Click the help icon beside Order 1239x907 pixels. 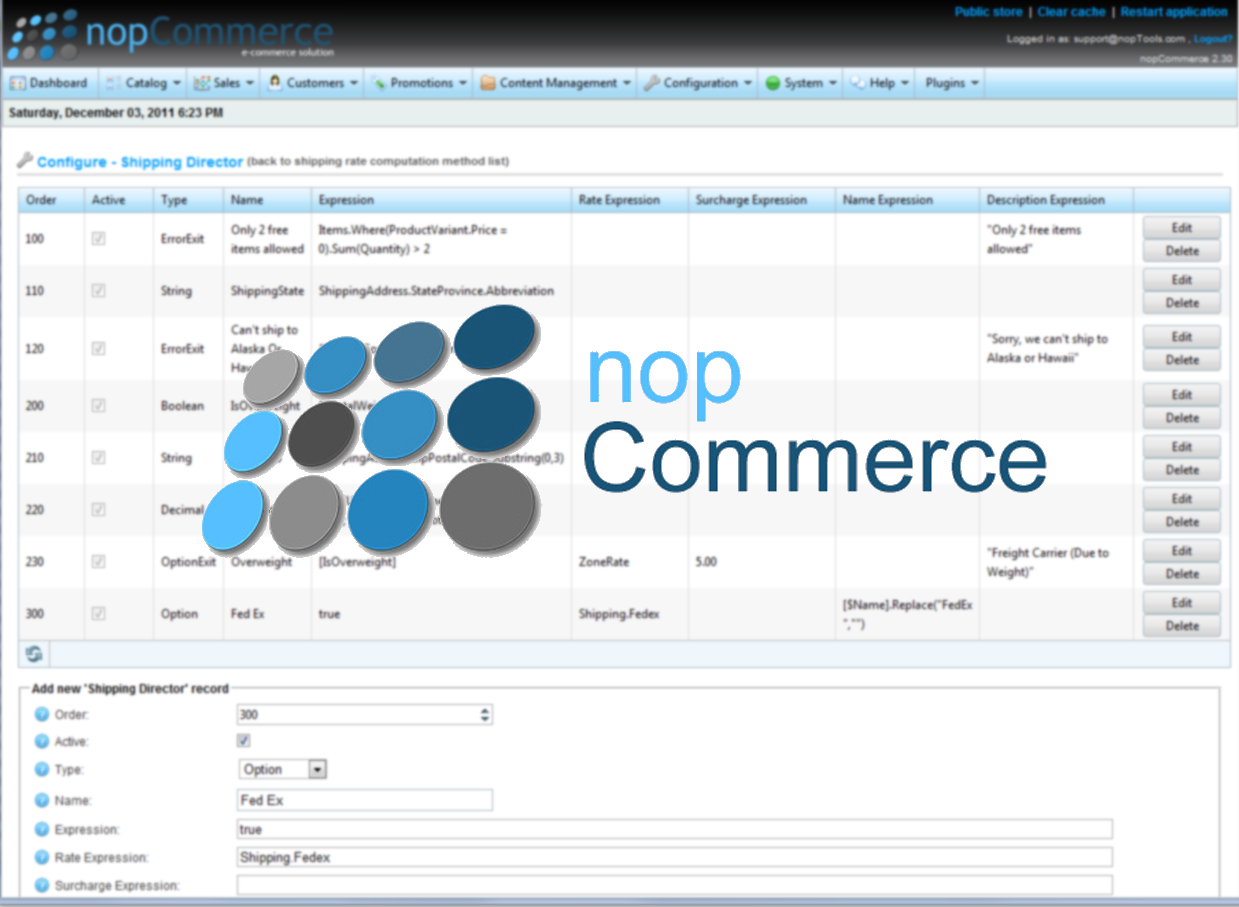[x=42, y=714]
